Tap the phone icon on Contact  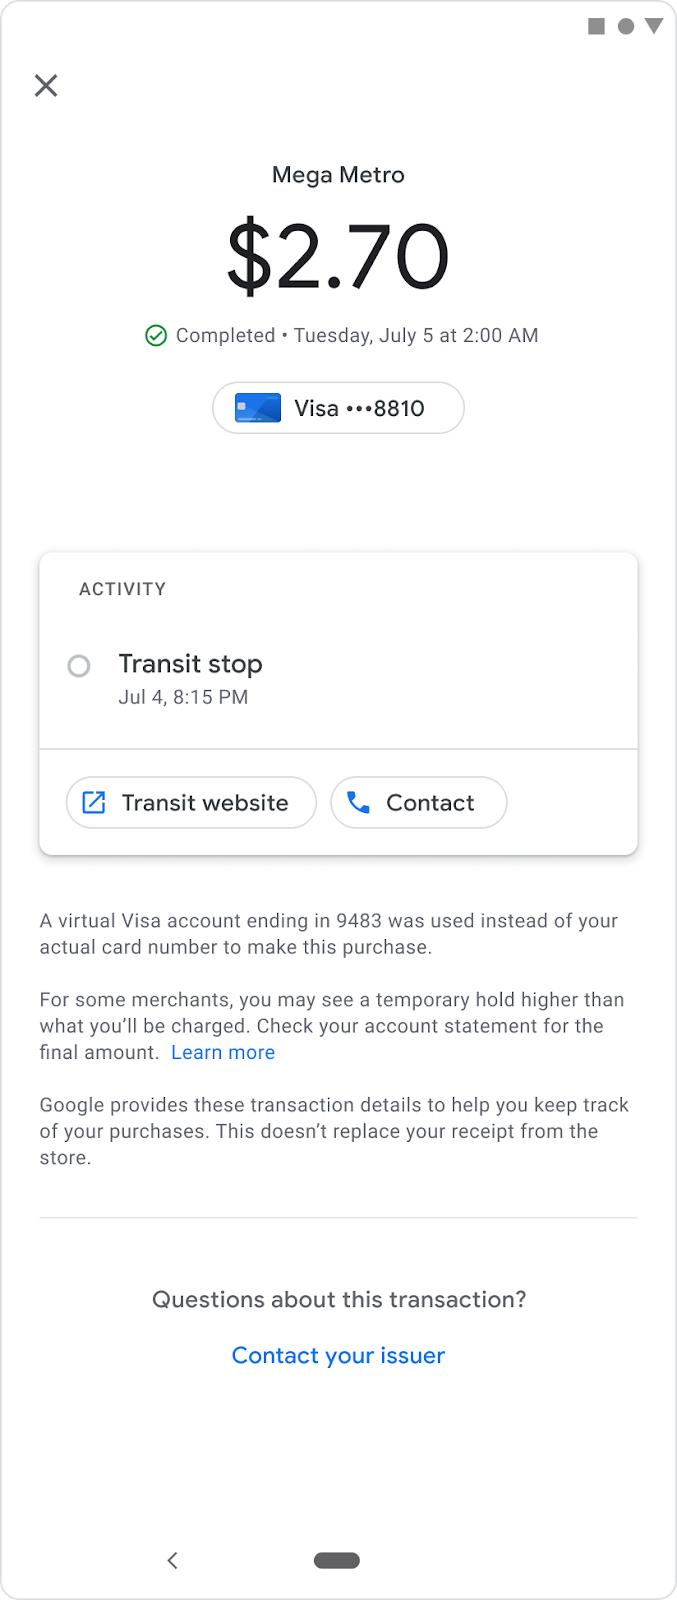(358, 802)
